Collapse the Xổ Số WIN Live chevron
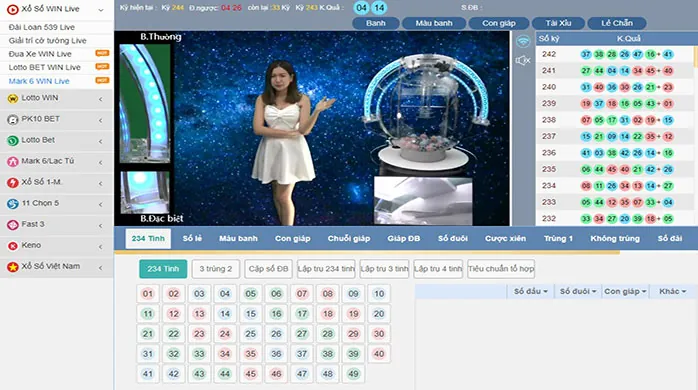The height and width of the screenshot is (390, 698). tap(101, 10)
